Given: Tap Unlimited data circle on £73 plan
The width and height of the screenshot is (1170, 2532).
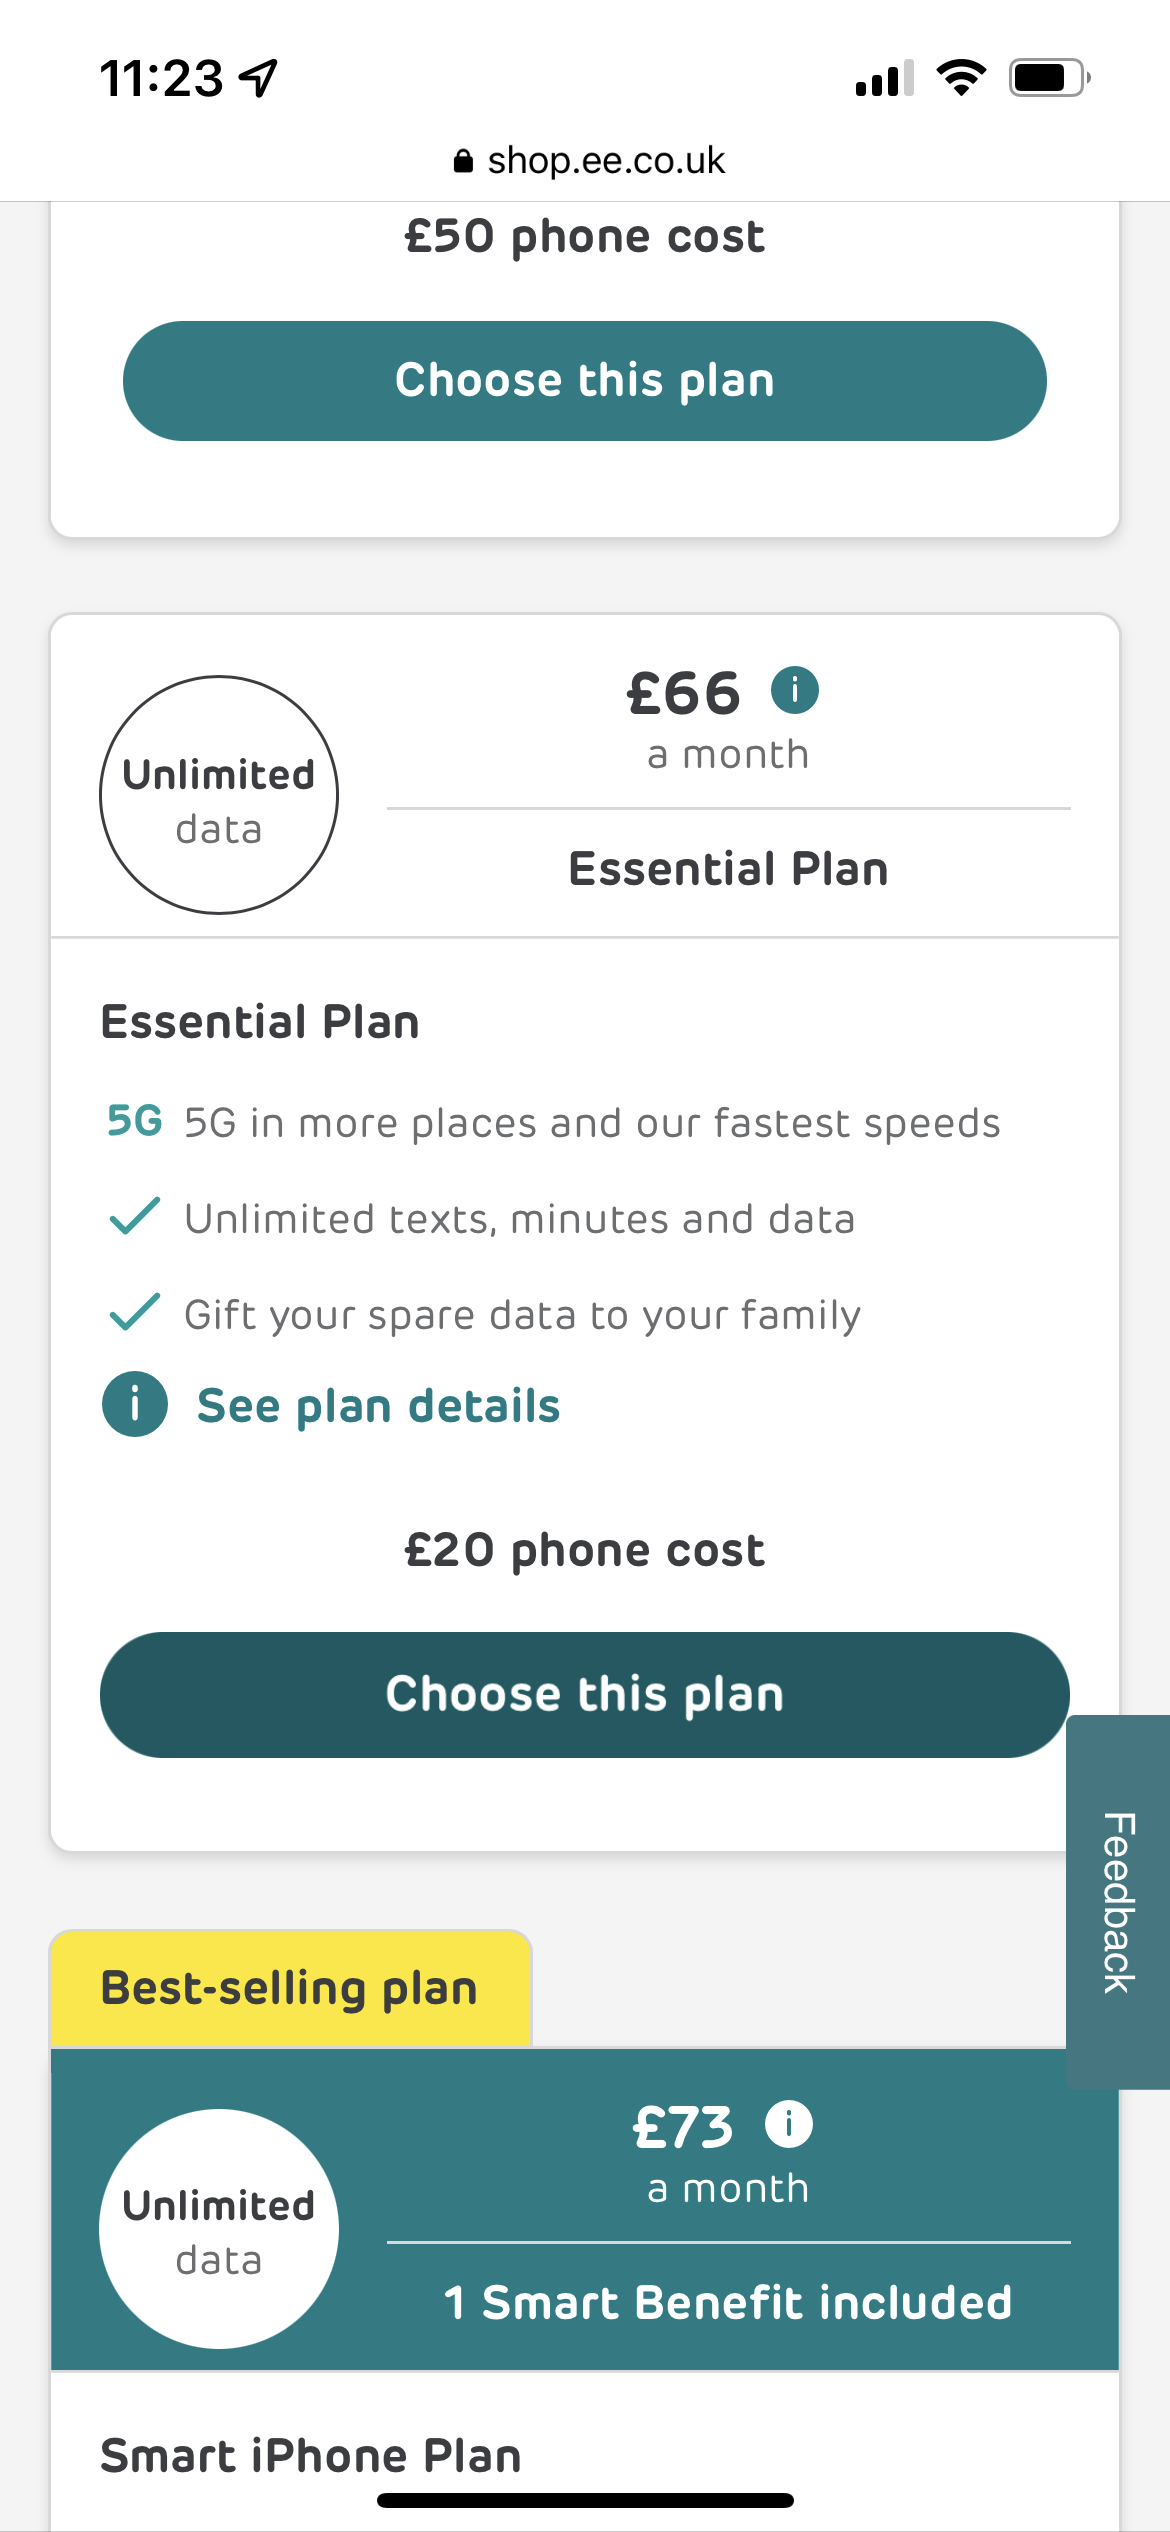Looking at the screenshot, I should coord(219,2229).
